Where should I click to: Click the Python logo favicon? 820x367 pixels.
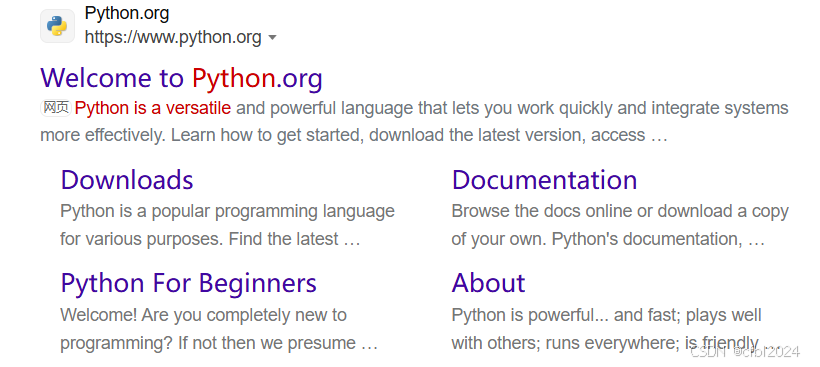(x=57, y=26)
